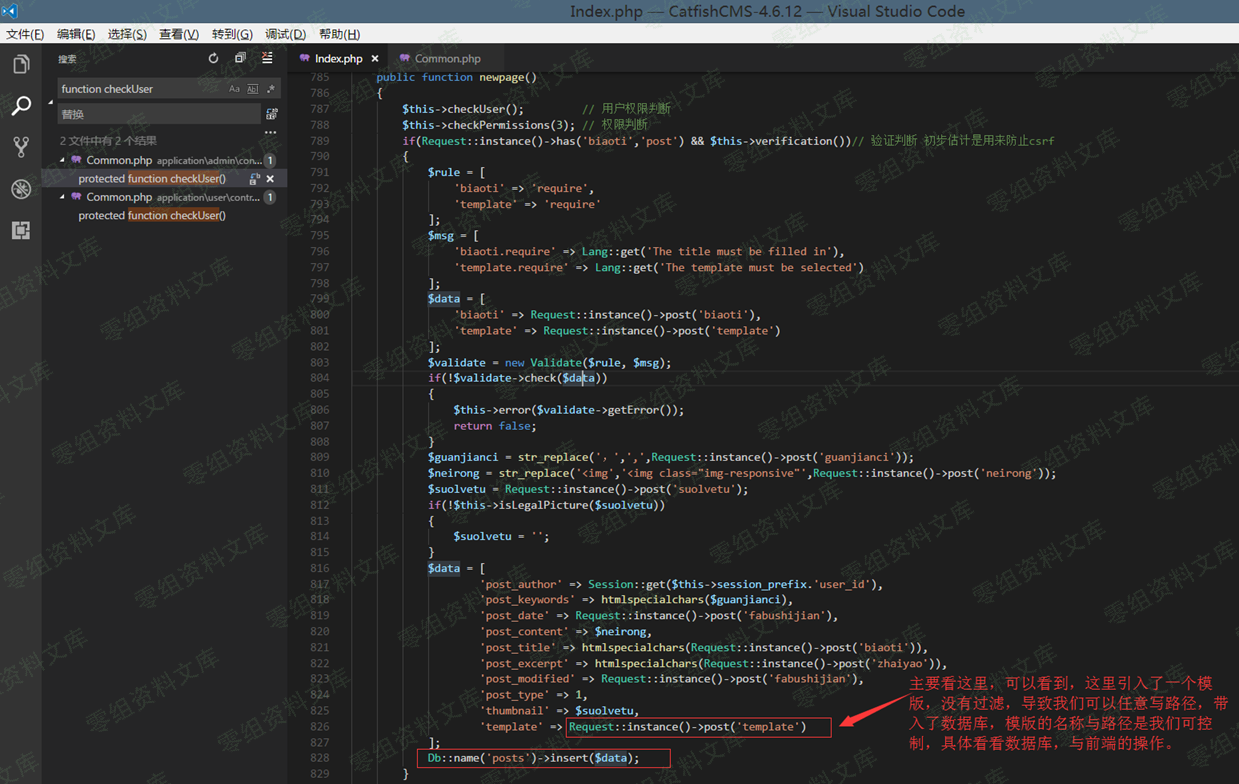Image resolution: width=1239 pixels, height=784 pixels.
Task: Open second protected function checkUser() result
Action: [x=152, y=216]
